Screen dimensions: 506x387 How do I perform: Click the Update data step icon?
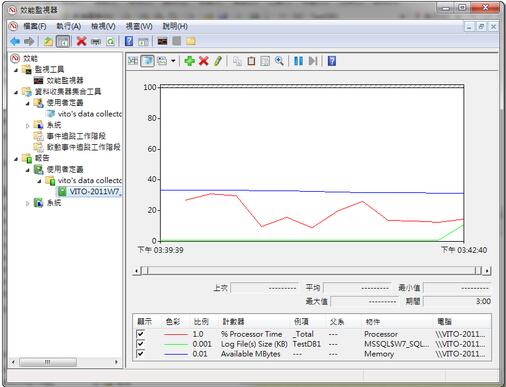tap(313, 61)
